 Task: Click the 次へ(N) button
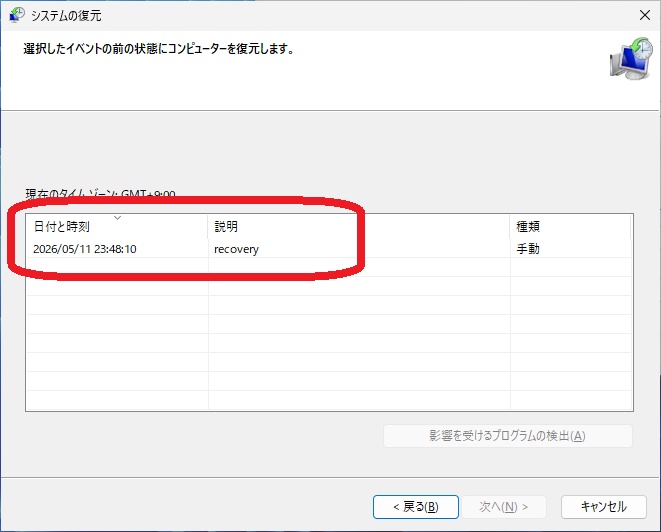pos(504,507)
